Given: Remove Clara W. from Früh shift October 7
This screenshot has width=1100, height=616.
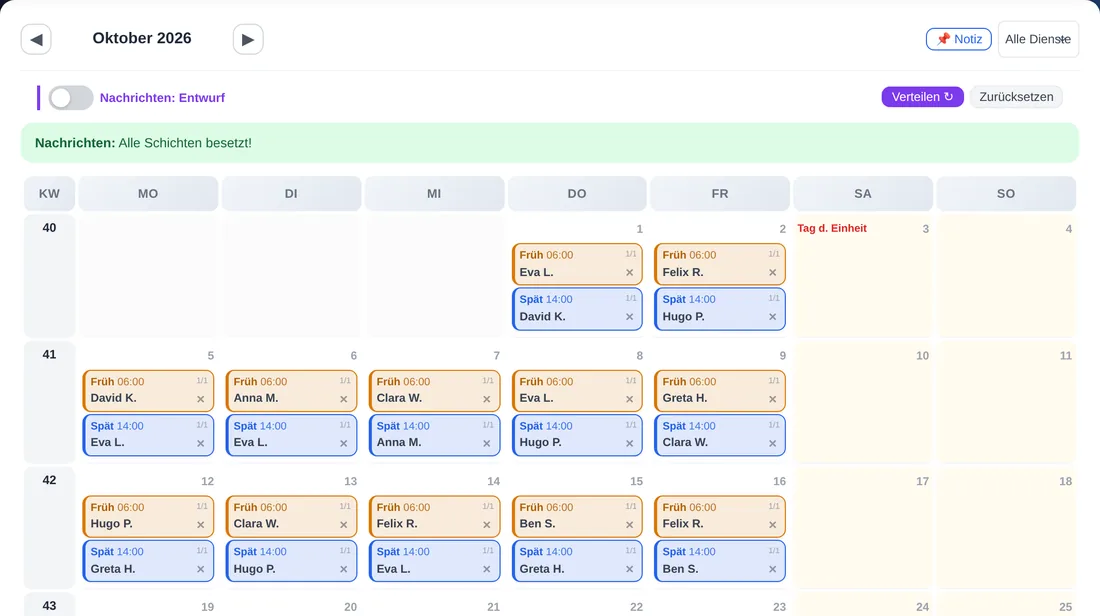Looking at the screenshot, I should 486,399.
